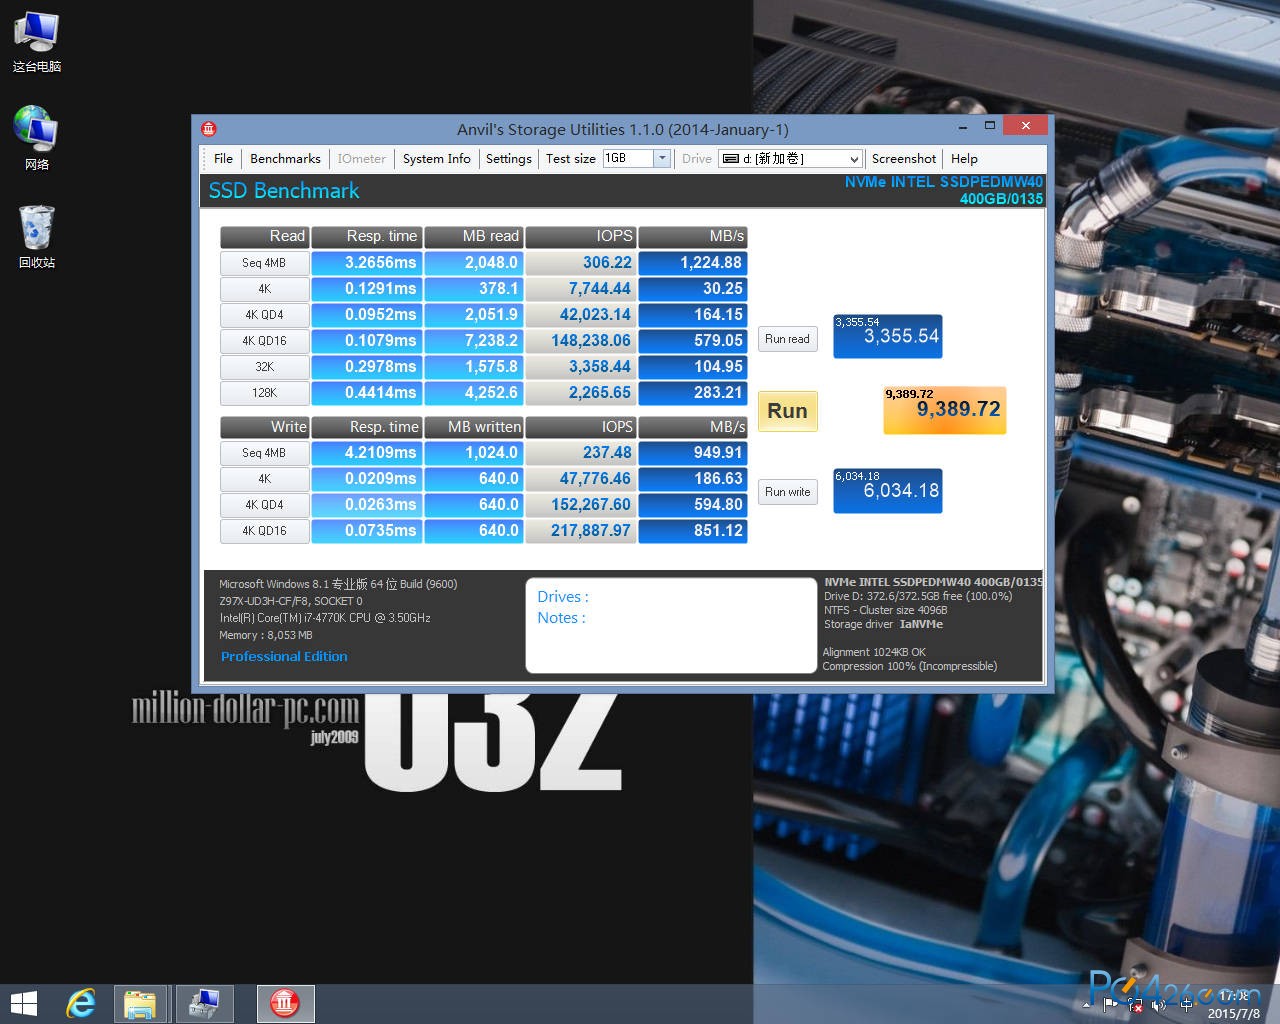Screen dimensions: 1280x1024
Task: Open the IOmeter menu
Action: pos(361,159)
